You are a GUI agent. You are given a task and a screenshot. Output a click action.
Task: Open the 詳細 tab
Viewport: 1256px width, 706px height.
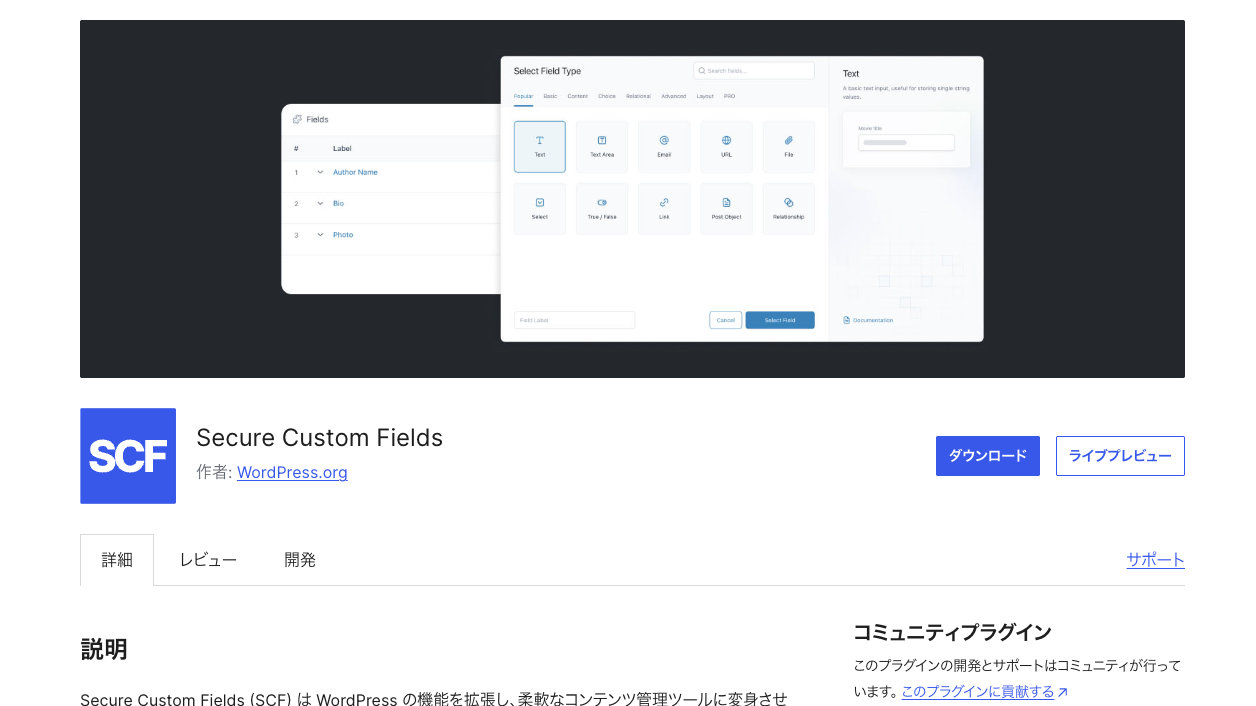pyautogui.click(x=117, y=560)
